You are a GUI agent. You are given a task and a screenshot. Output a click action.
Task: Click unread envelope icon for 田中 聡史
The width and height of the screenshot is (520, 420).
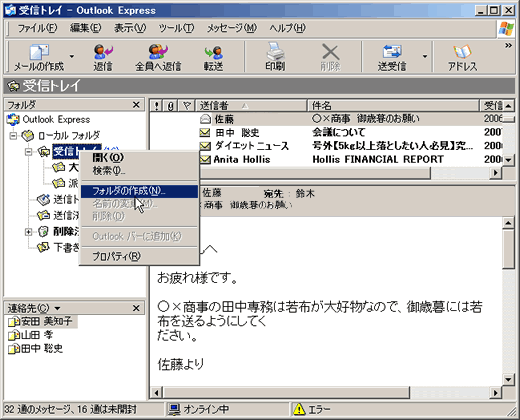(205, 133)
